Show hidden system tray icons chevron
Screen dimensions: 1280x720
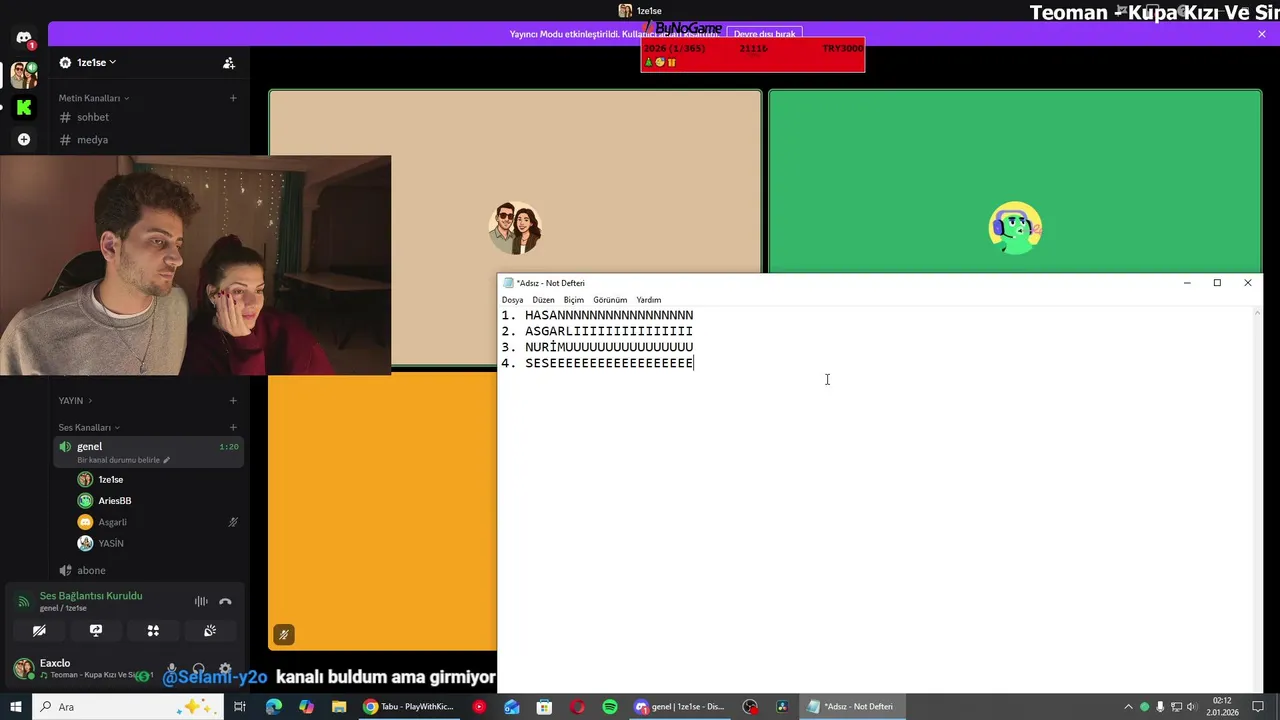(x=1129, y=707)
